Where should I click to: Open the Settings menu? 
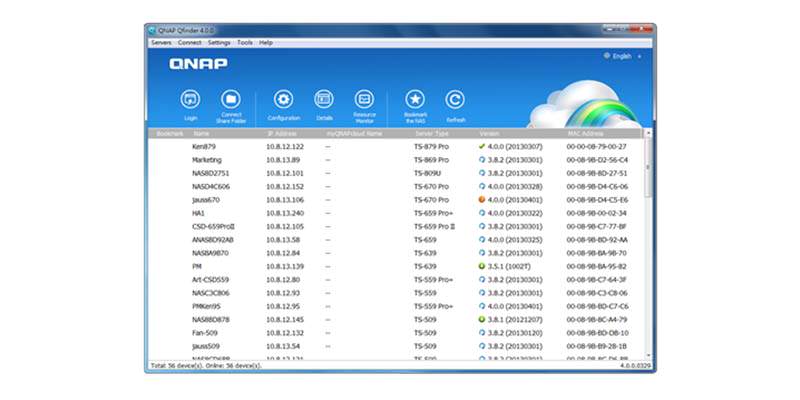(x=219, y=43)
